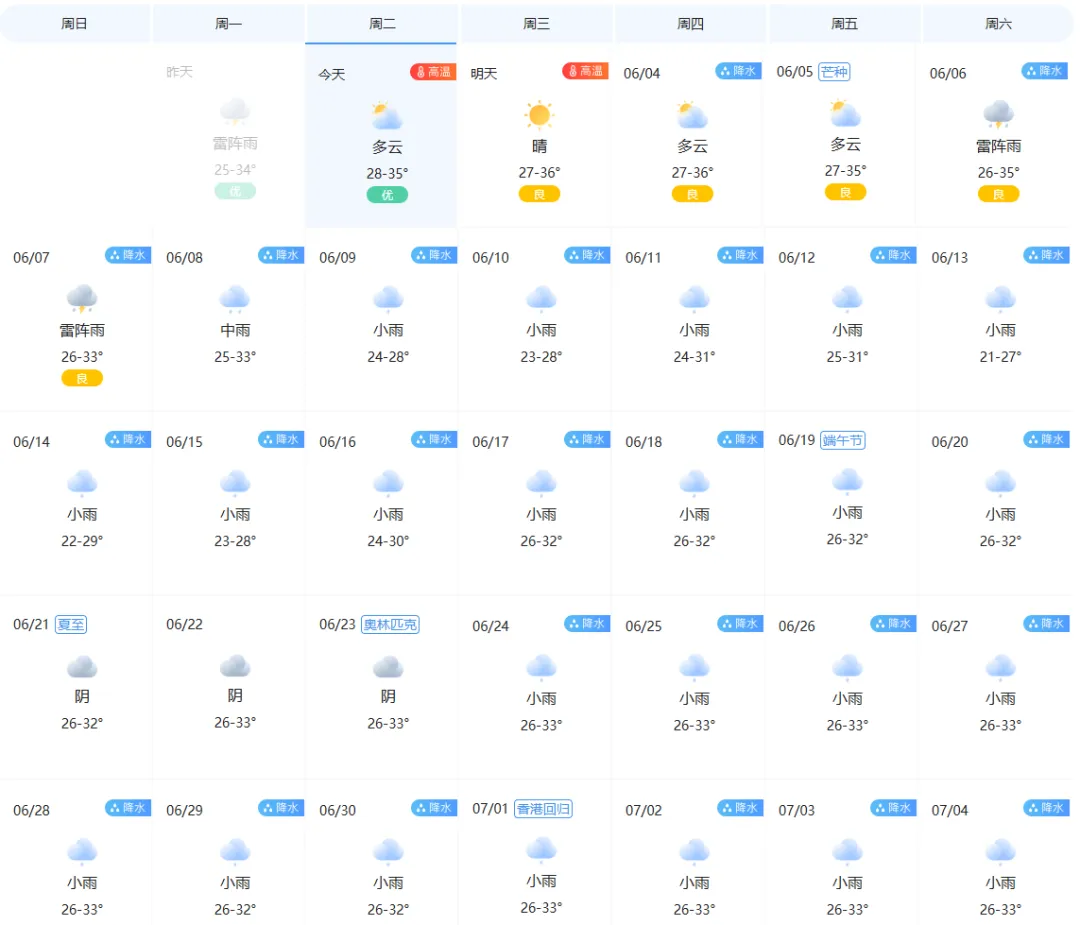Click the 优 air quality badge for 昨天
This screenshot has height=925, width=1080.
tap(235, 191)
